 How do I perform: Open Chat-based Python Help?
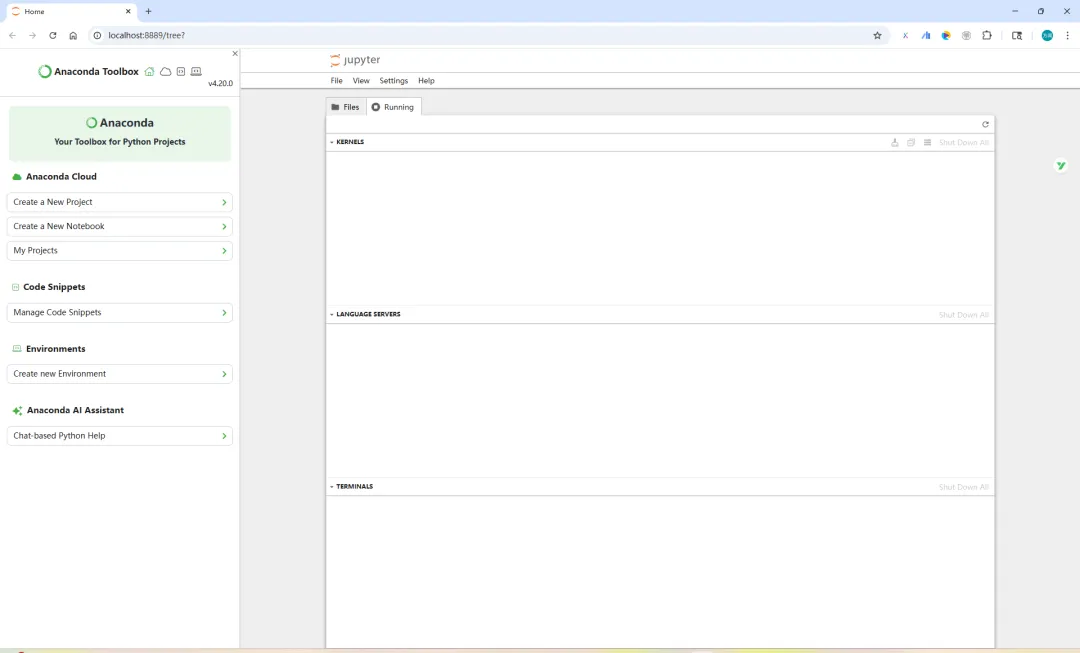pyautogui.click(x=120, y=436)
